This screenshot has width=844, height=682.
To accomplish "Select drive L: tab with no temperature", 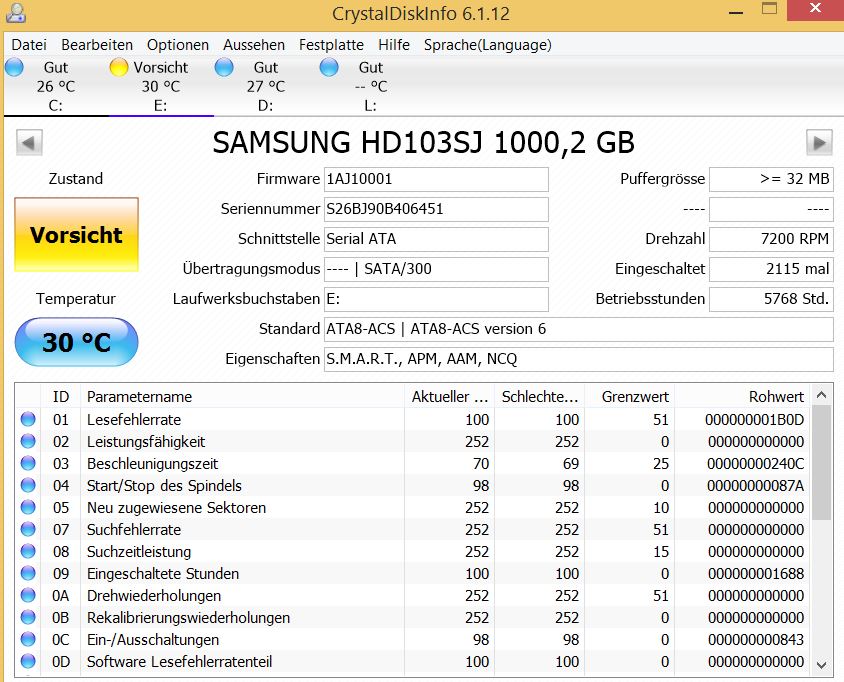I will pyautogui.click(x=371, y=86).
